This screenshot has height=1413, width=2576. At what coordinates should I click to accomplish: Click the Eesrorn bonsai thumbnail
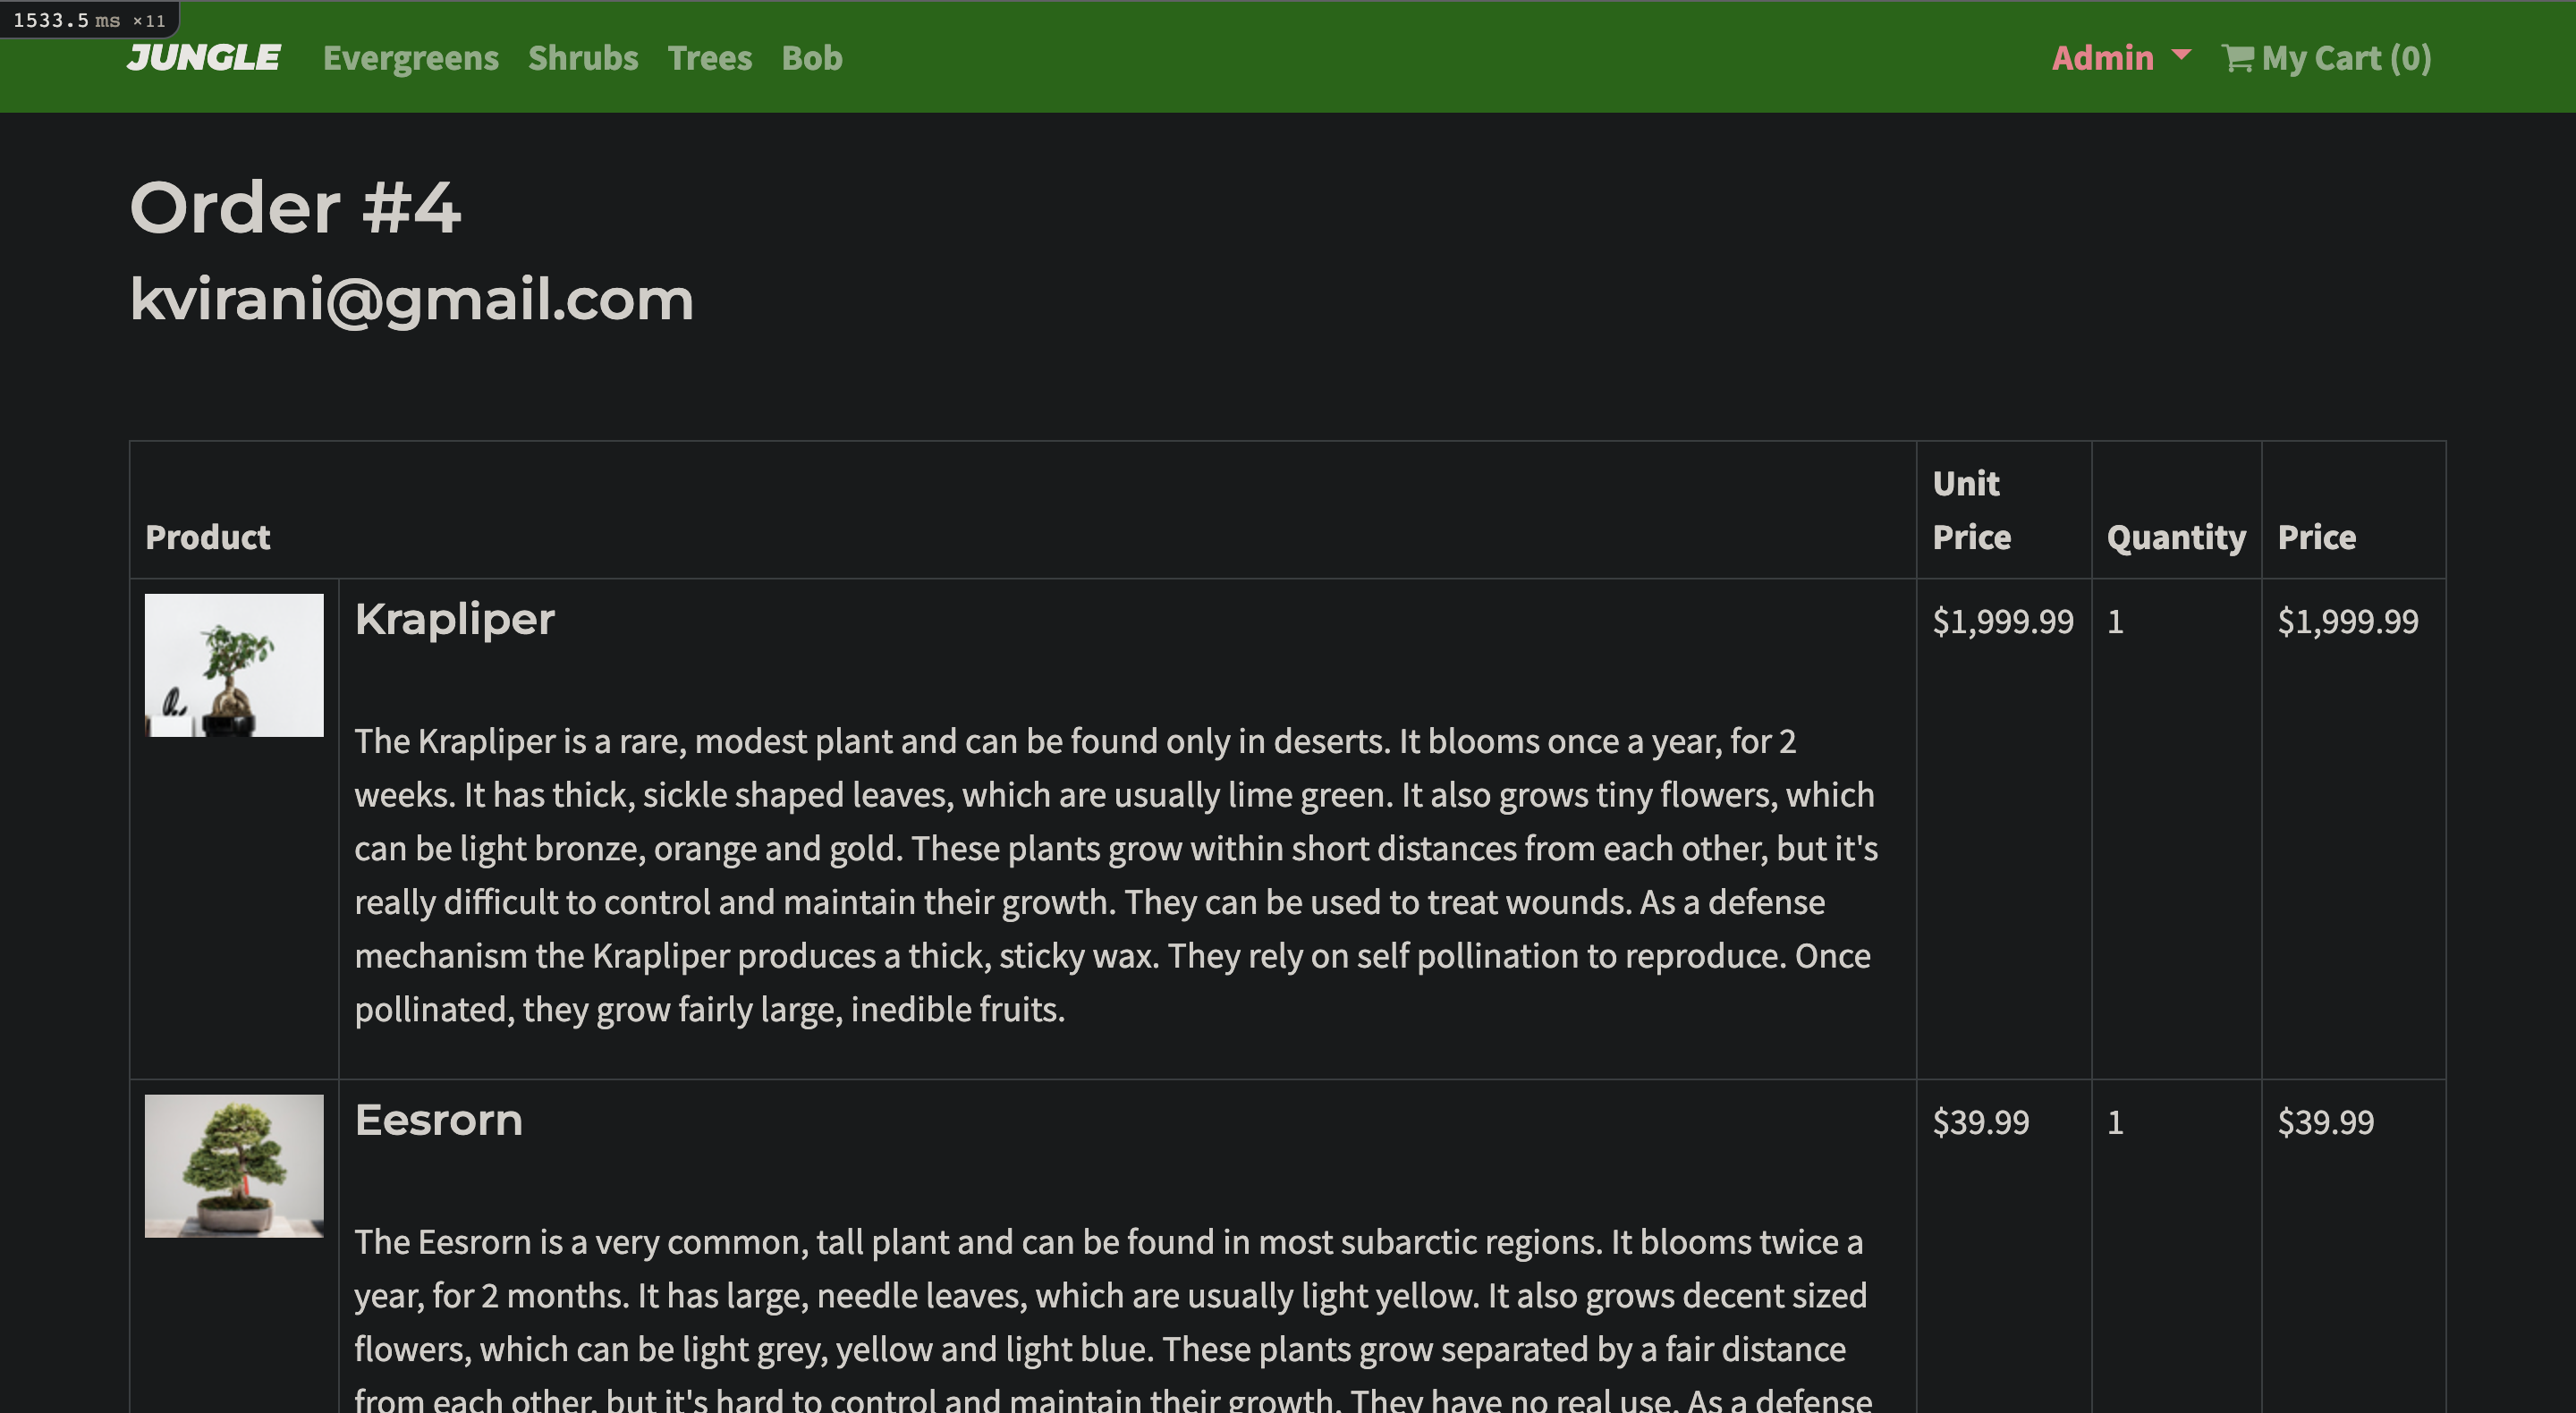point(234,1166)
